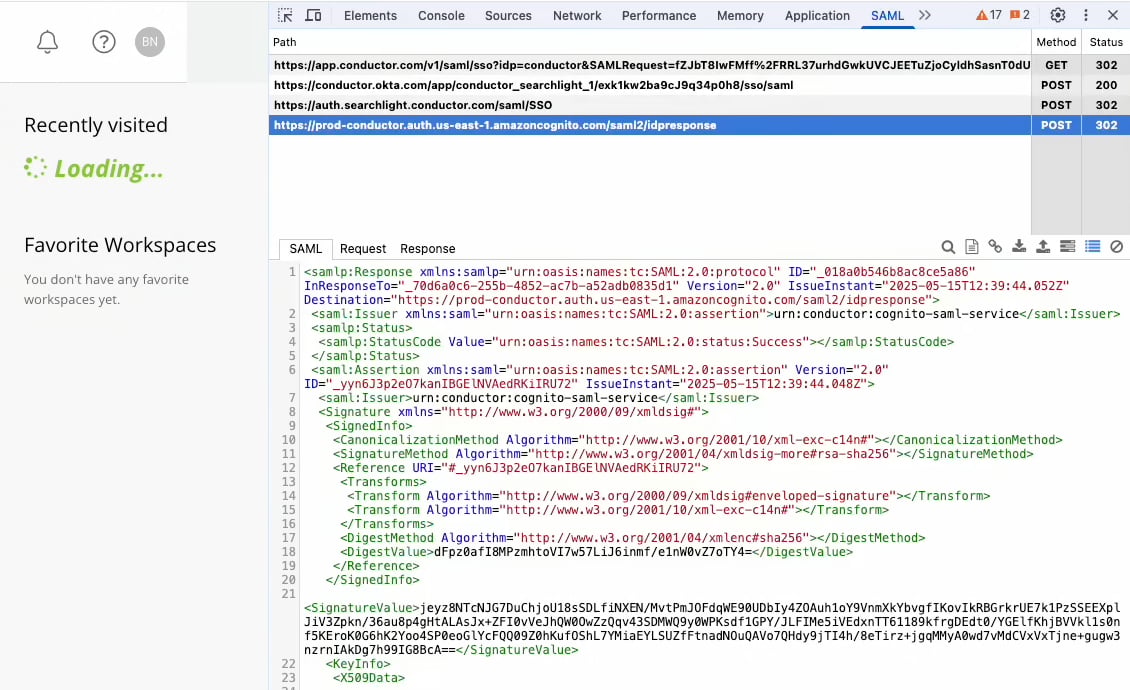Screen dimensions: 1130x690
Task: Click the 17 warnings indicator
Action: [x=989, y=15]
